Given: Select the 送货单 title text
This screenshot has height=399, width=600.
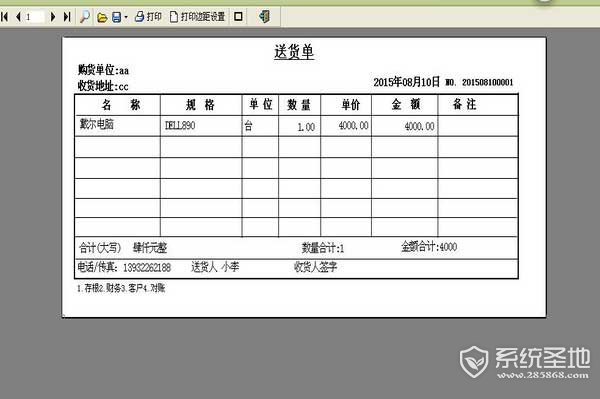Looking at the screenshot, I should coord(294,52).
